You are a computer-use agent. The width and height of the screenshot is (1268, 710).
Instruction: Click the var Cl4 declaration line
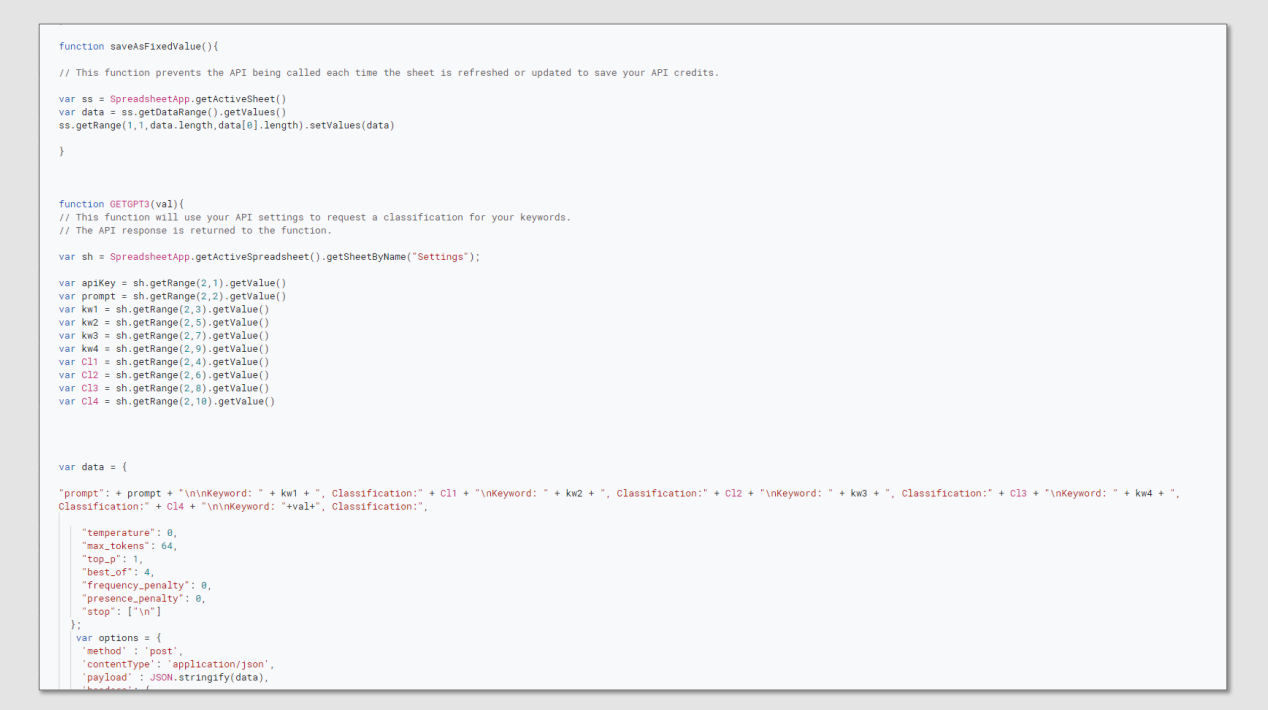click(166, 401)
